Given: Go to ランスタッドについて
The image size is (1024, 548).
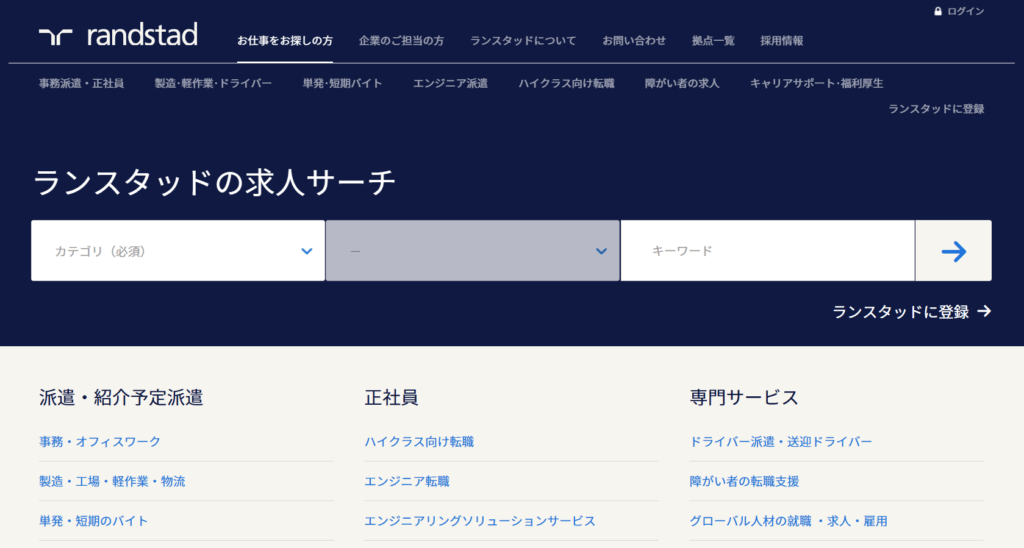Looking at the screenshot, I should tap(523, 41).
